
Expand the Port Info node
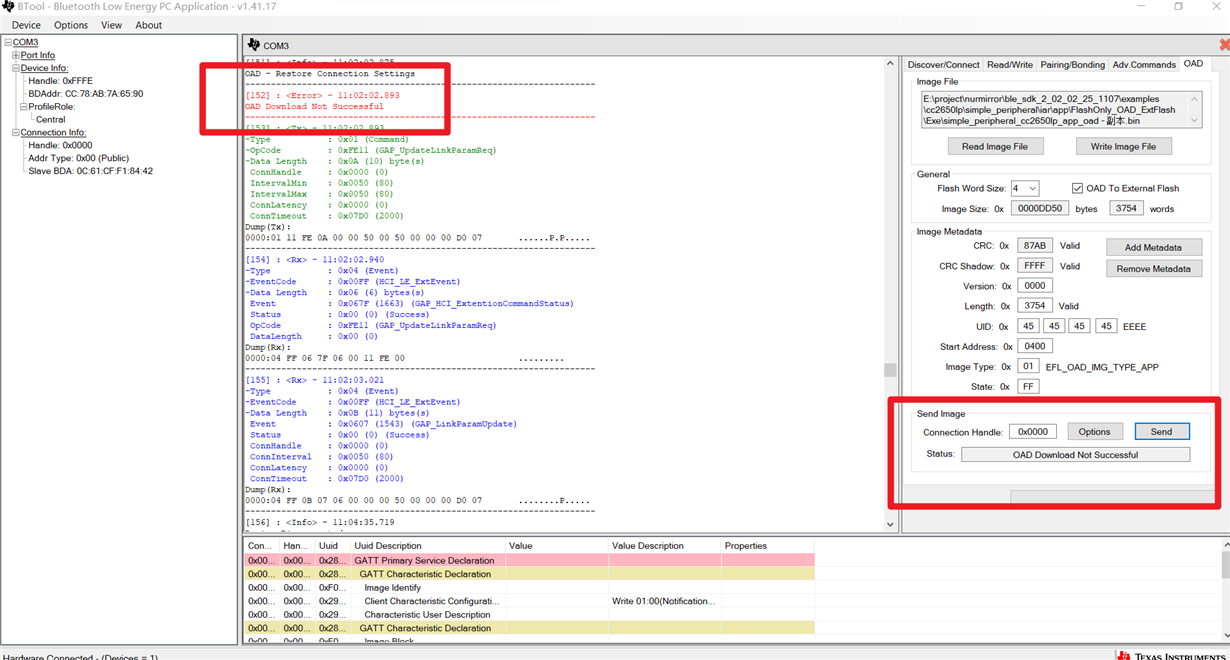coord(16,56)
